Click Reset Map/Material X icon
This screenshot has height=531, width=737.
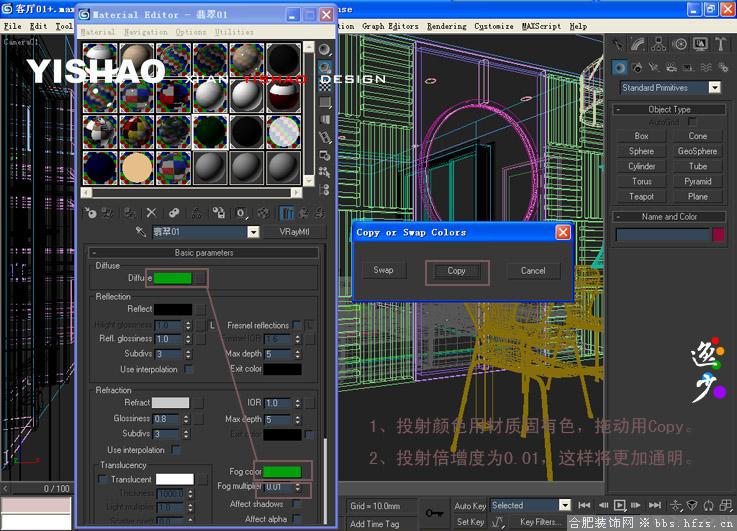coord(151,213)
